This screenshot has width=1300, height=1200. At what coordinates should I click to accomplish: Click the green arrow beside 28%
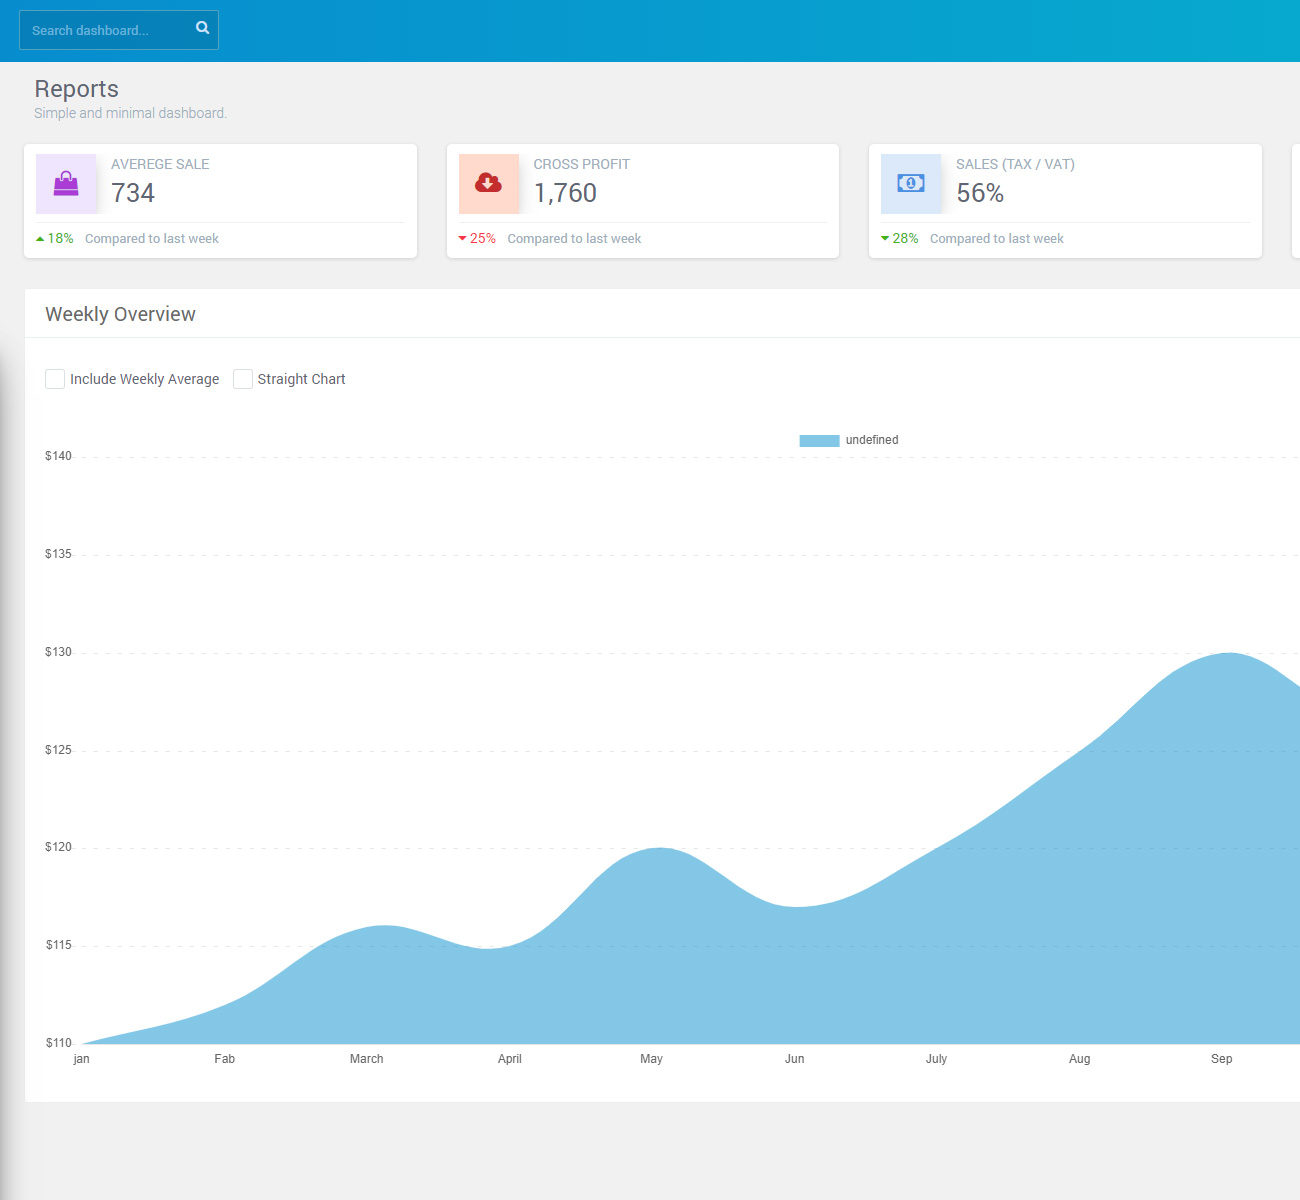point(885,239)
